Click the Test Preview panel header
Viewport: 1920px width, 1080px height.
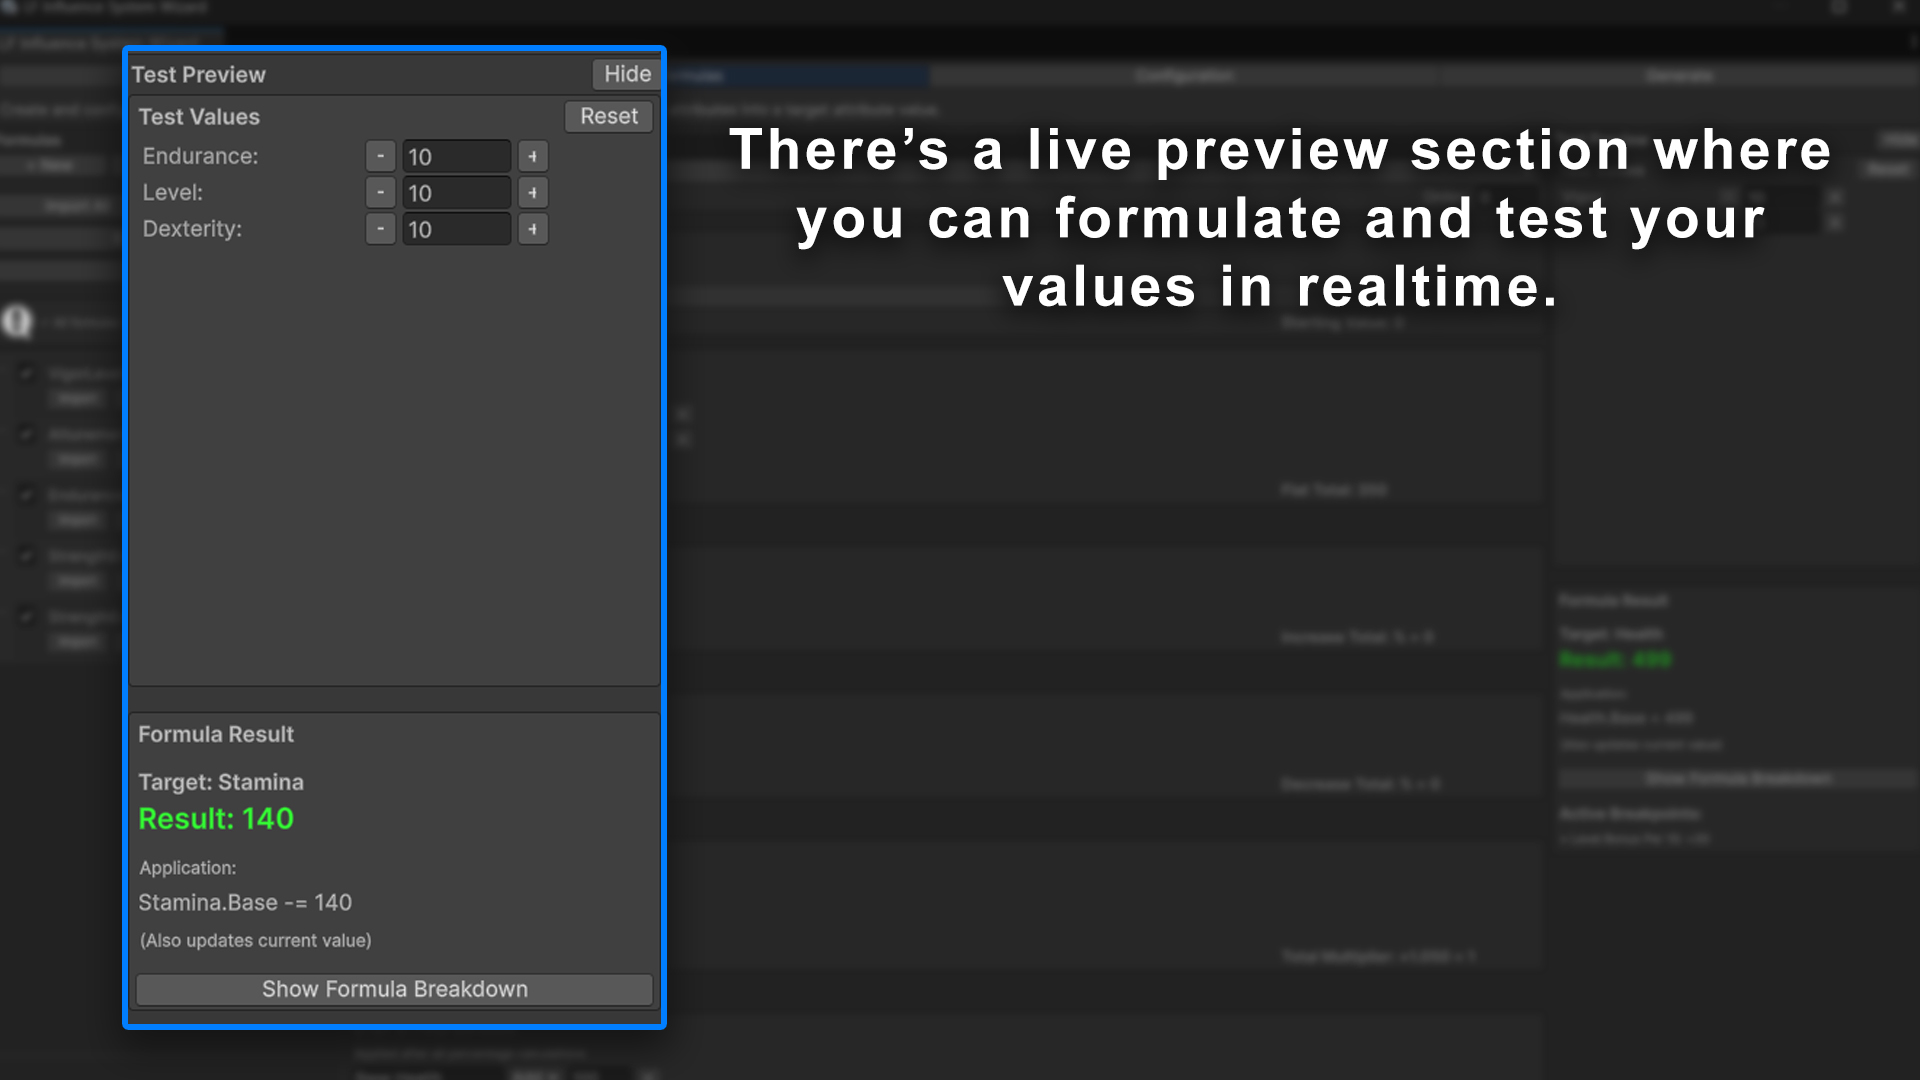(x=199, y=74)
